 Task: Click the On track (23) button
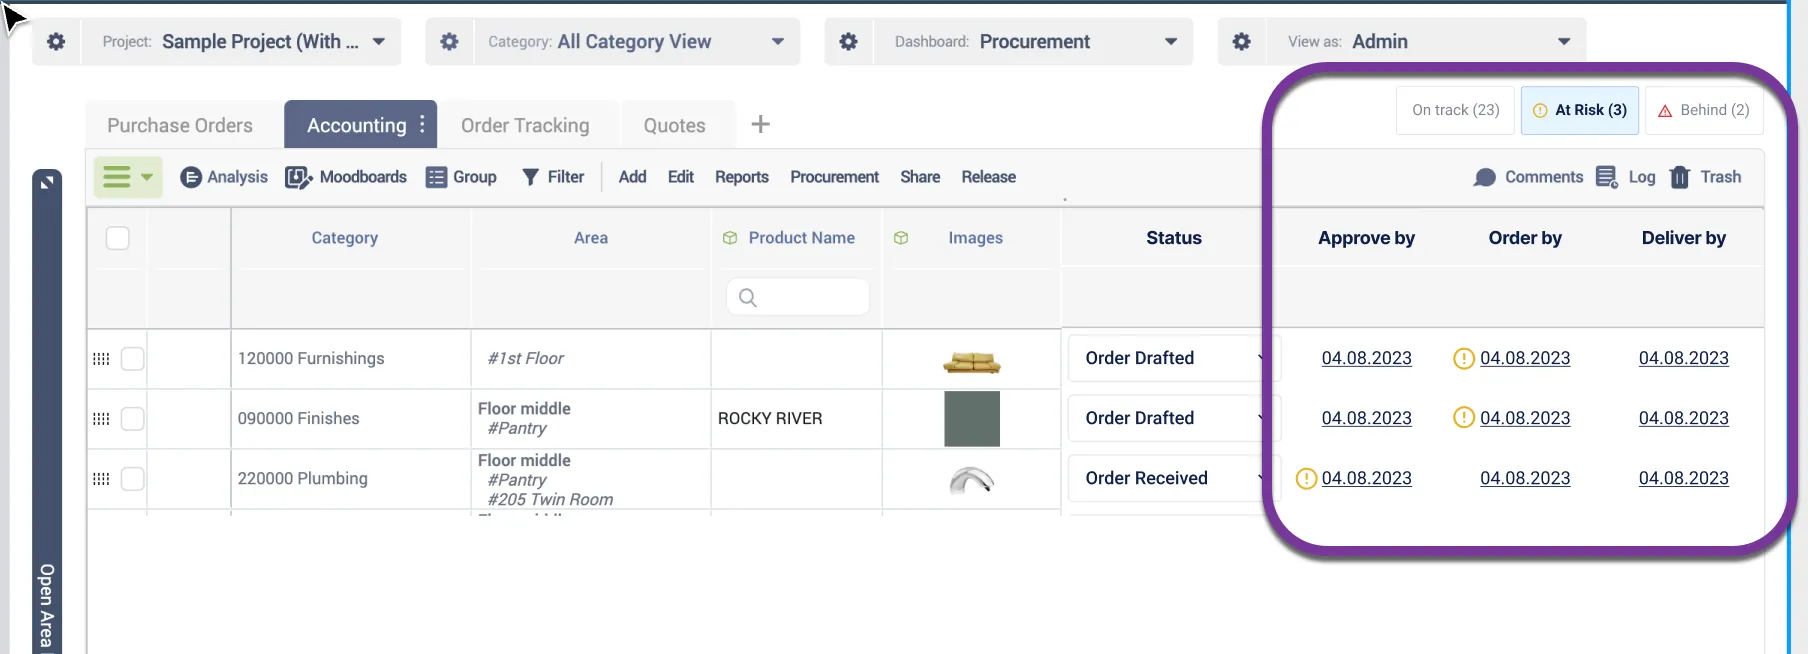pos(1455,110)
